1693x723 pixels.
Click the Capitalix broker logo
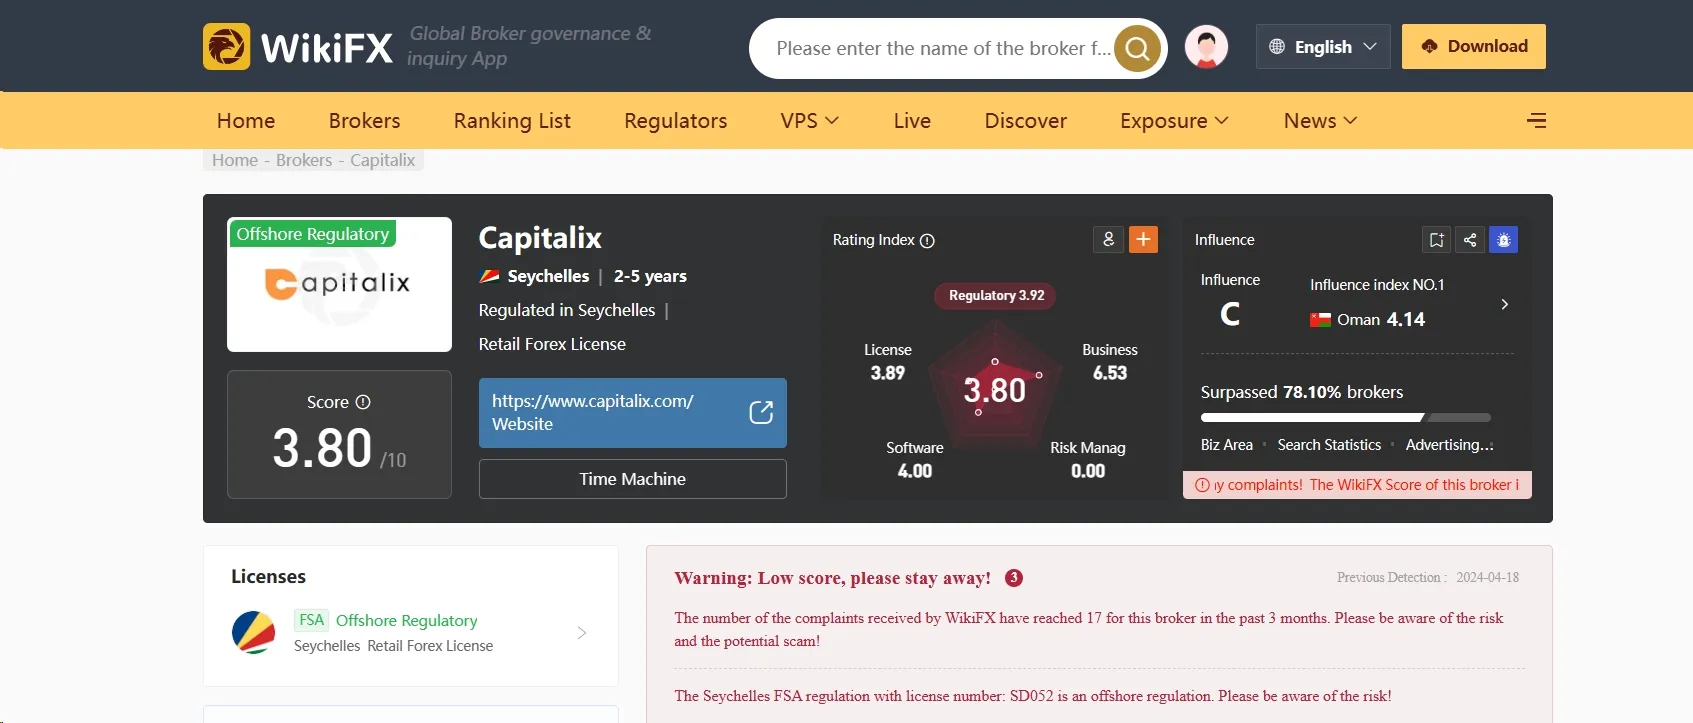click(339, 284)
